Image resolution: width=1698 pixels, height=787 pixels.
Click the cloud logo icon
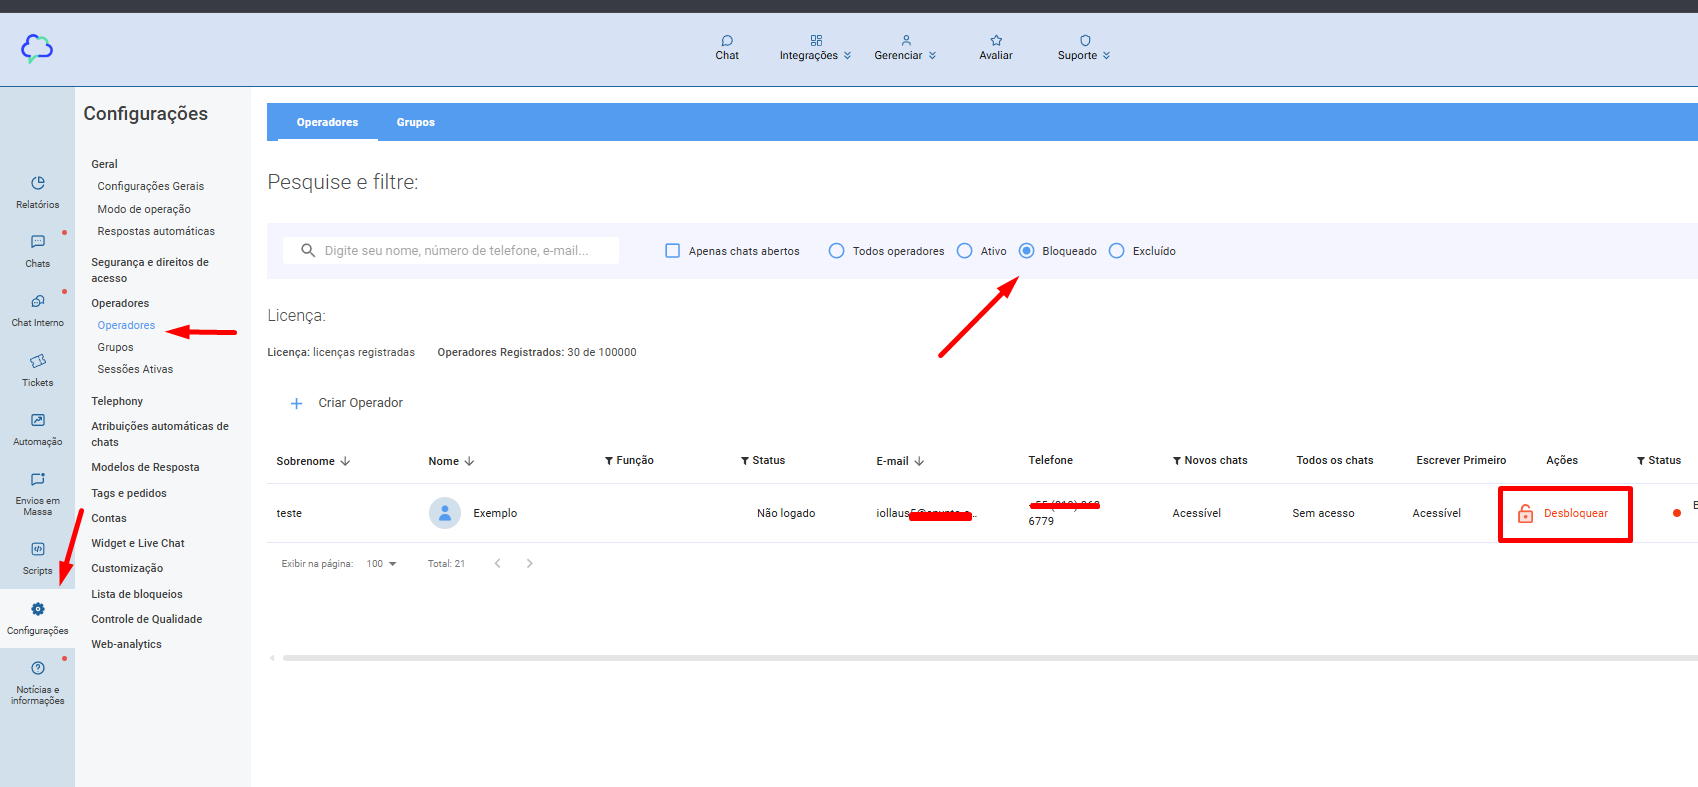click(x=37, y=48)
